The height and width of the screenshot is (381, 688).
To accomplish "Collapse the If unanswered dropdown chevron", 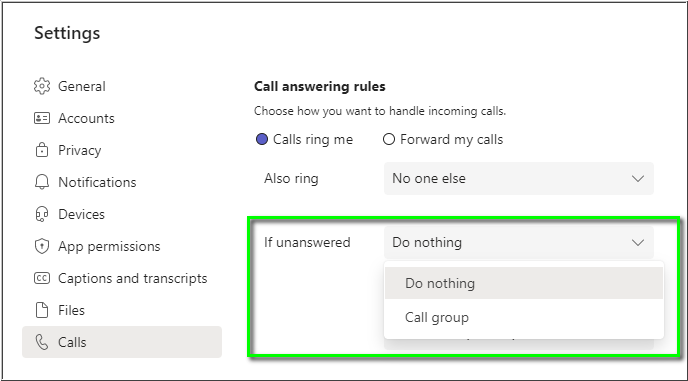I will coord(638,242).
